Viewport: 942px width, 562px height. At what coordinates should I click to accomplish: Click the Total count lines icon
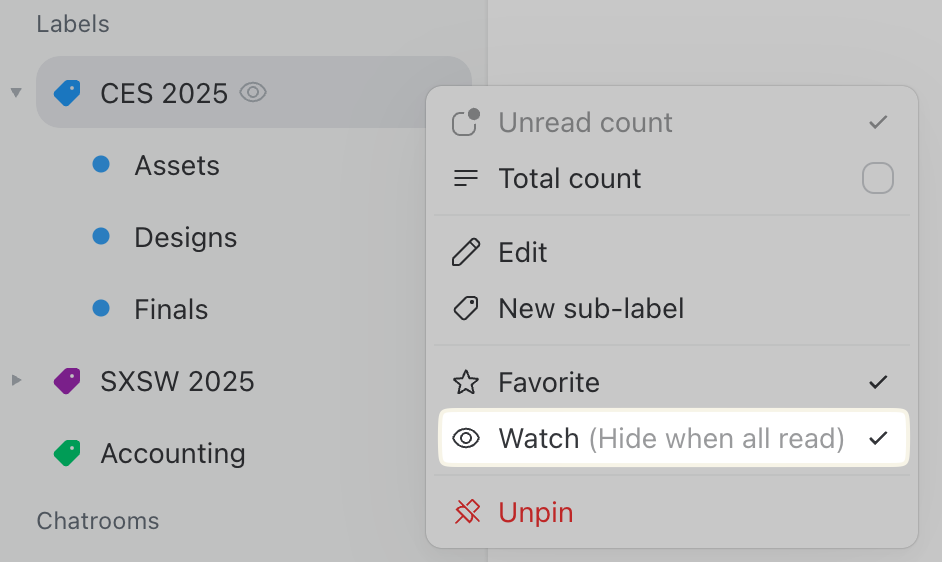point(466,179)
